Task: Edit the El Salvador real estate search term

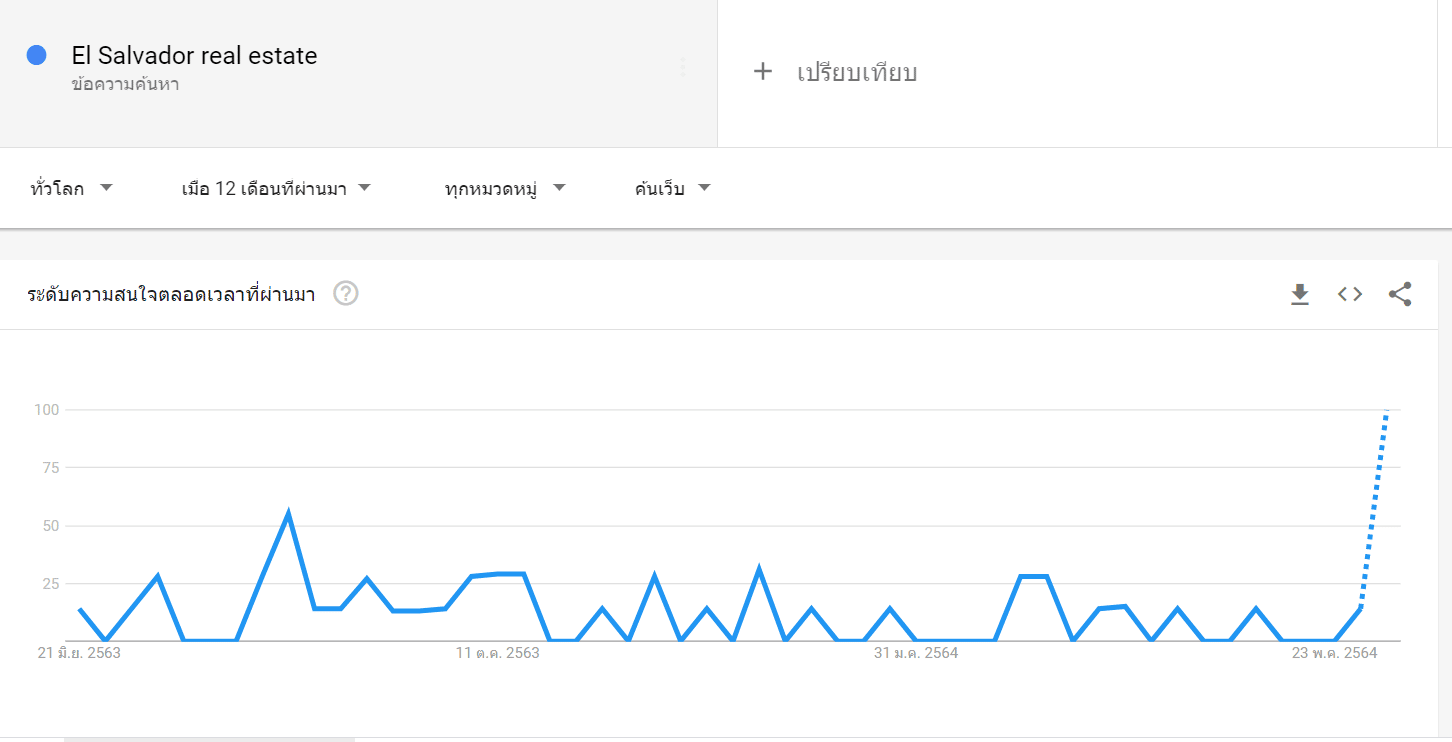Action: (x=195, y=56)
